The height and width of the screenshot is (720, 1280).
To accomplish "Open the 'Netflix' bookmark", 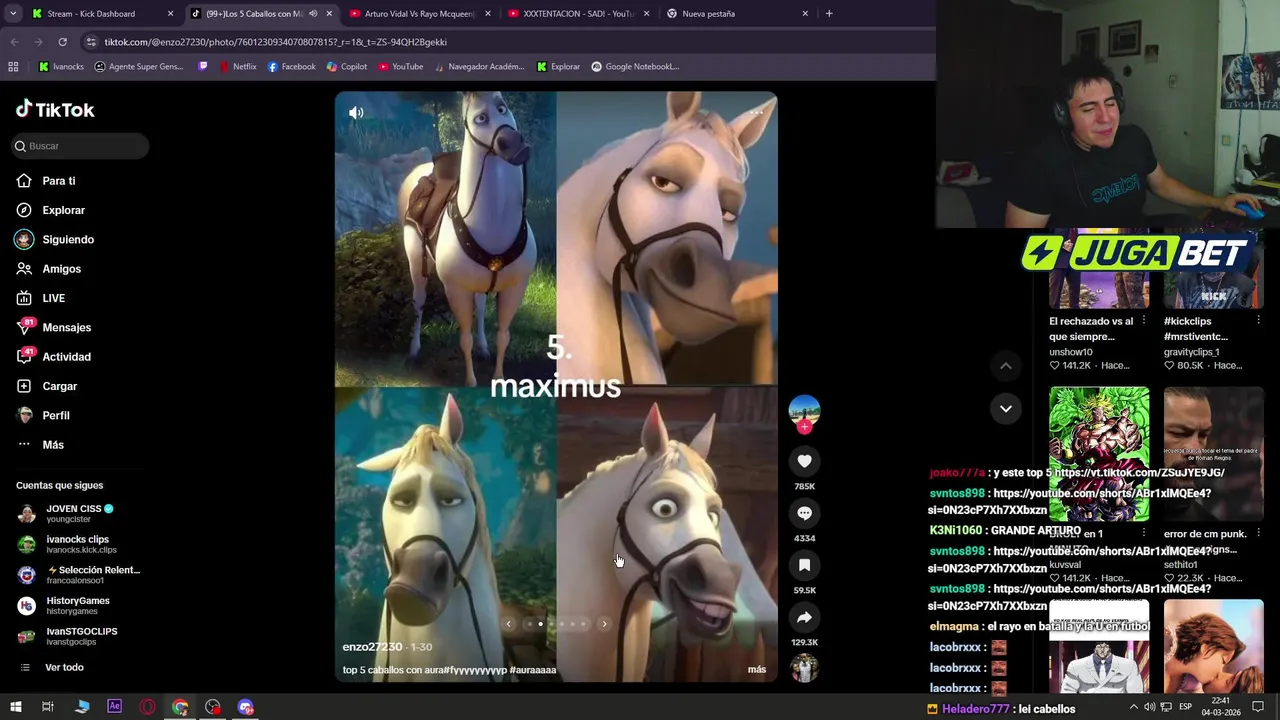I will (237, 67).
